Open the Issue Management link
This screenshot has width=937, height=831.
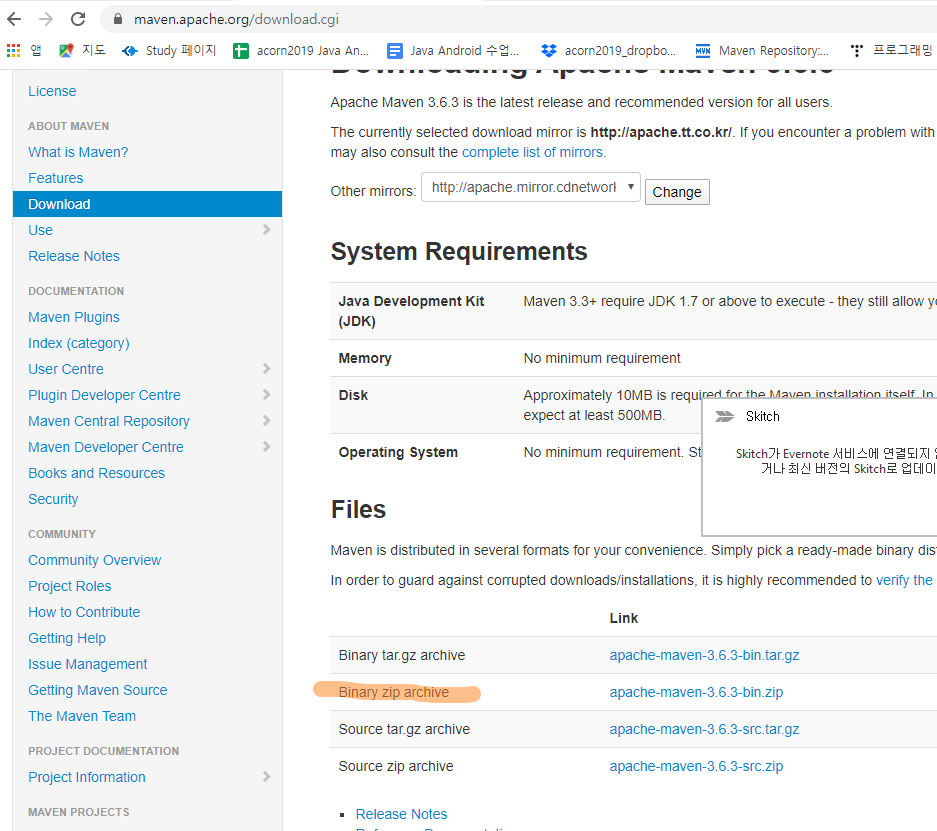87,664
